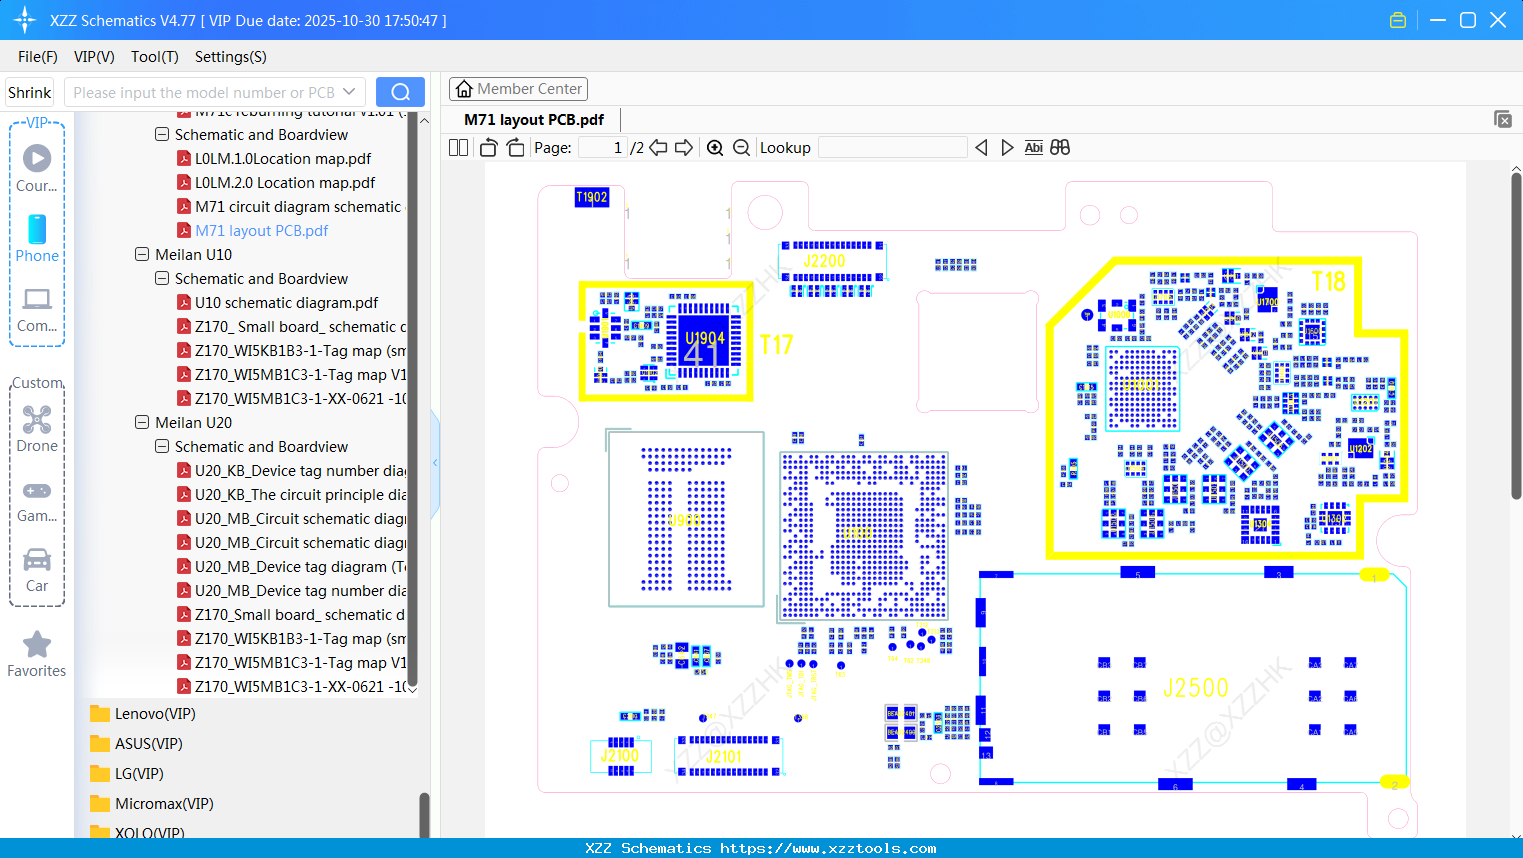Zoom in on the PDF page
The image size is (1523, 858).
click(715, 147)
